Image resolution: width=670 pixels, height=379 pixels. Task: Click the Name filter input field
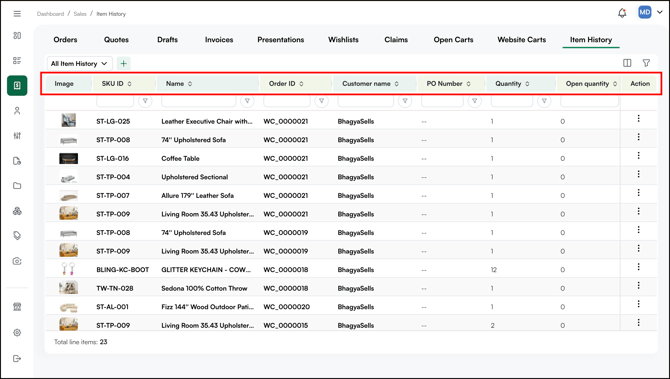pos(198,101)
